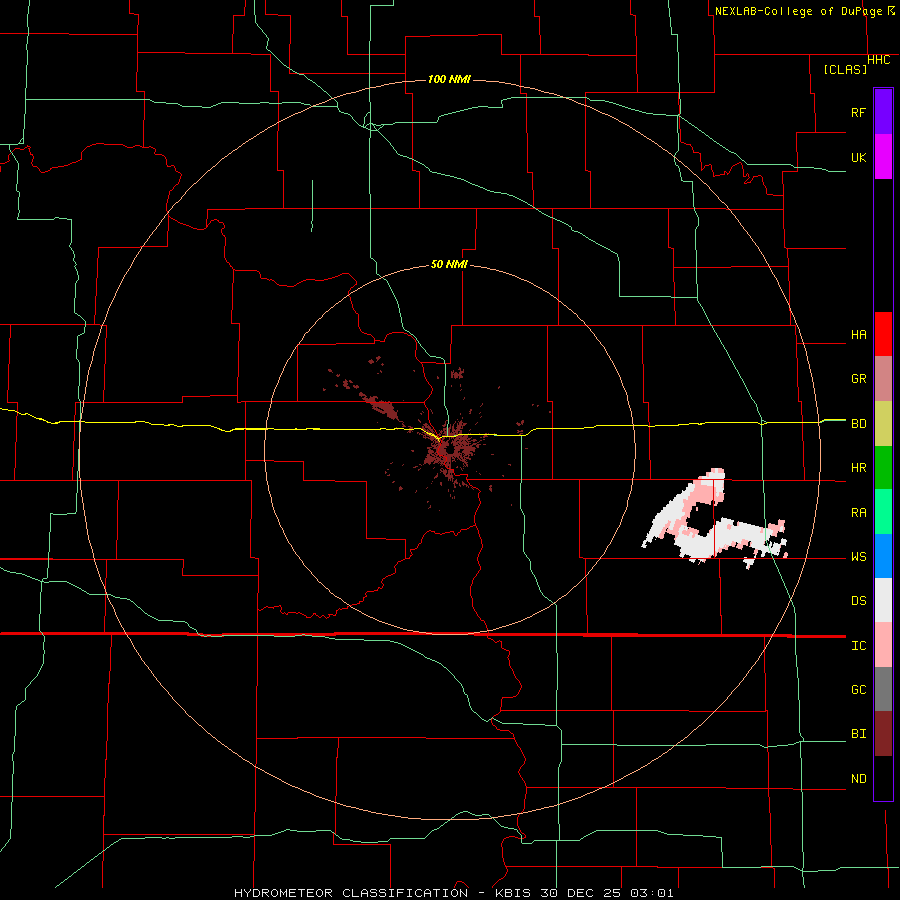This screenshot has width=900, height=900.
Task: Click the UK magenta color swatch
Action: [883, 157]
